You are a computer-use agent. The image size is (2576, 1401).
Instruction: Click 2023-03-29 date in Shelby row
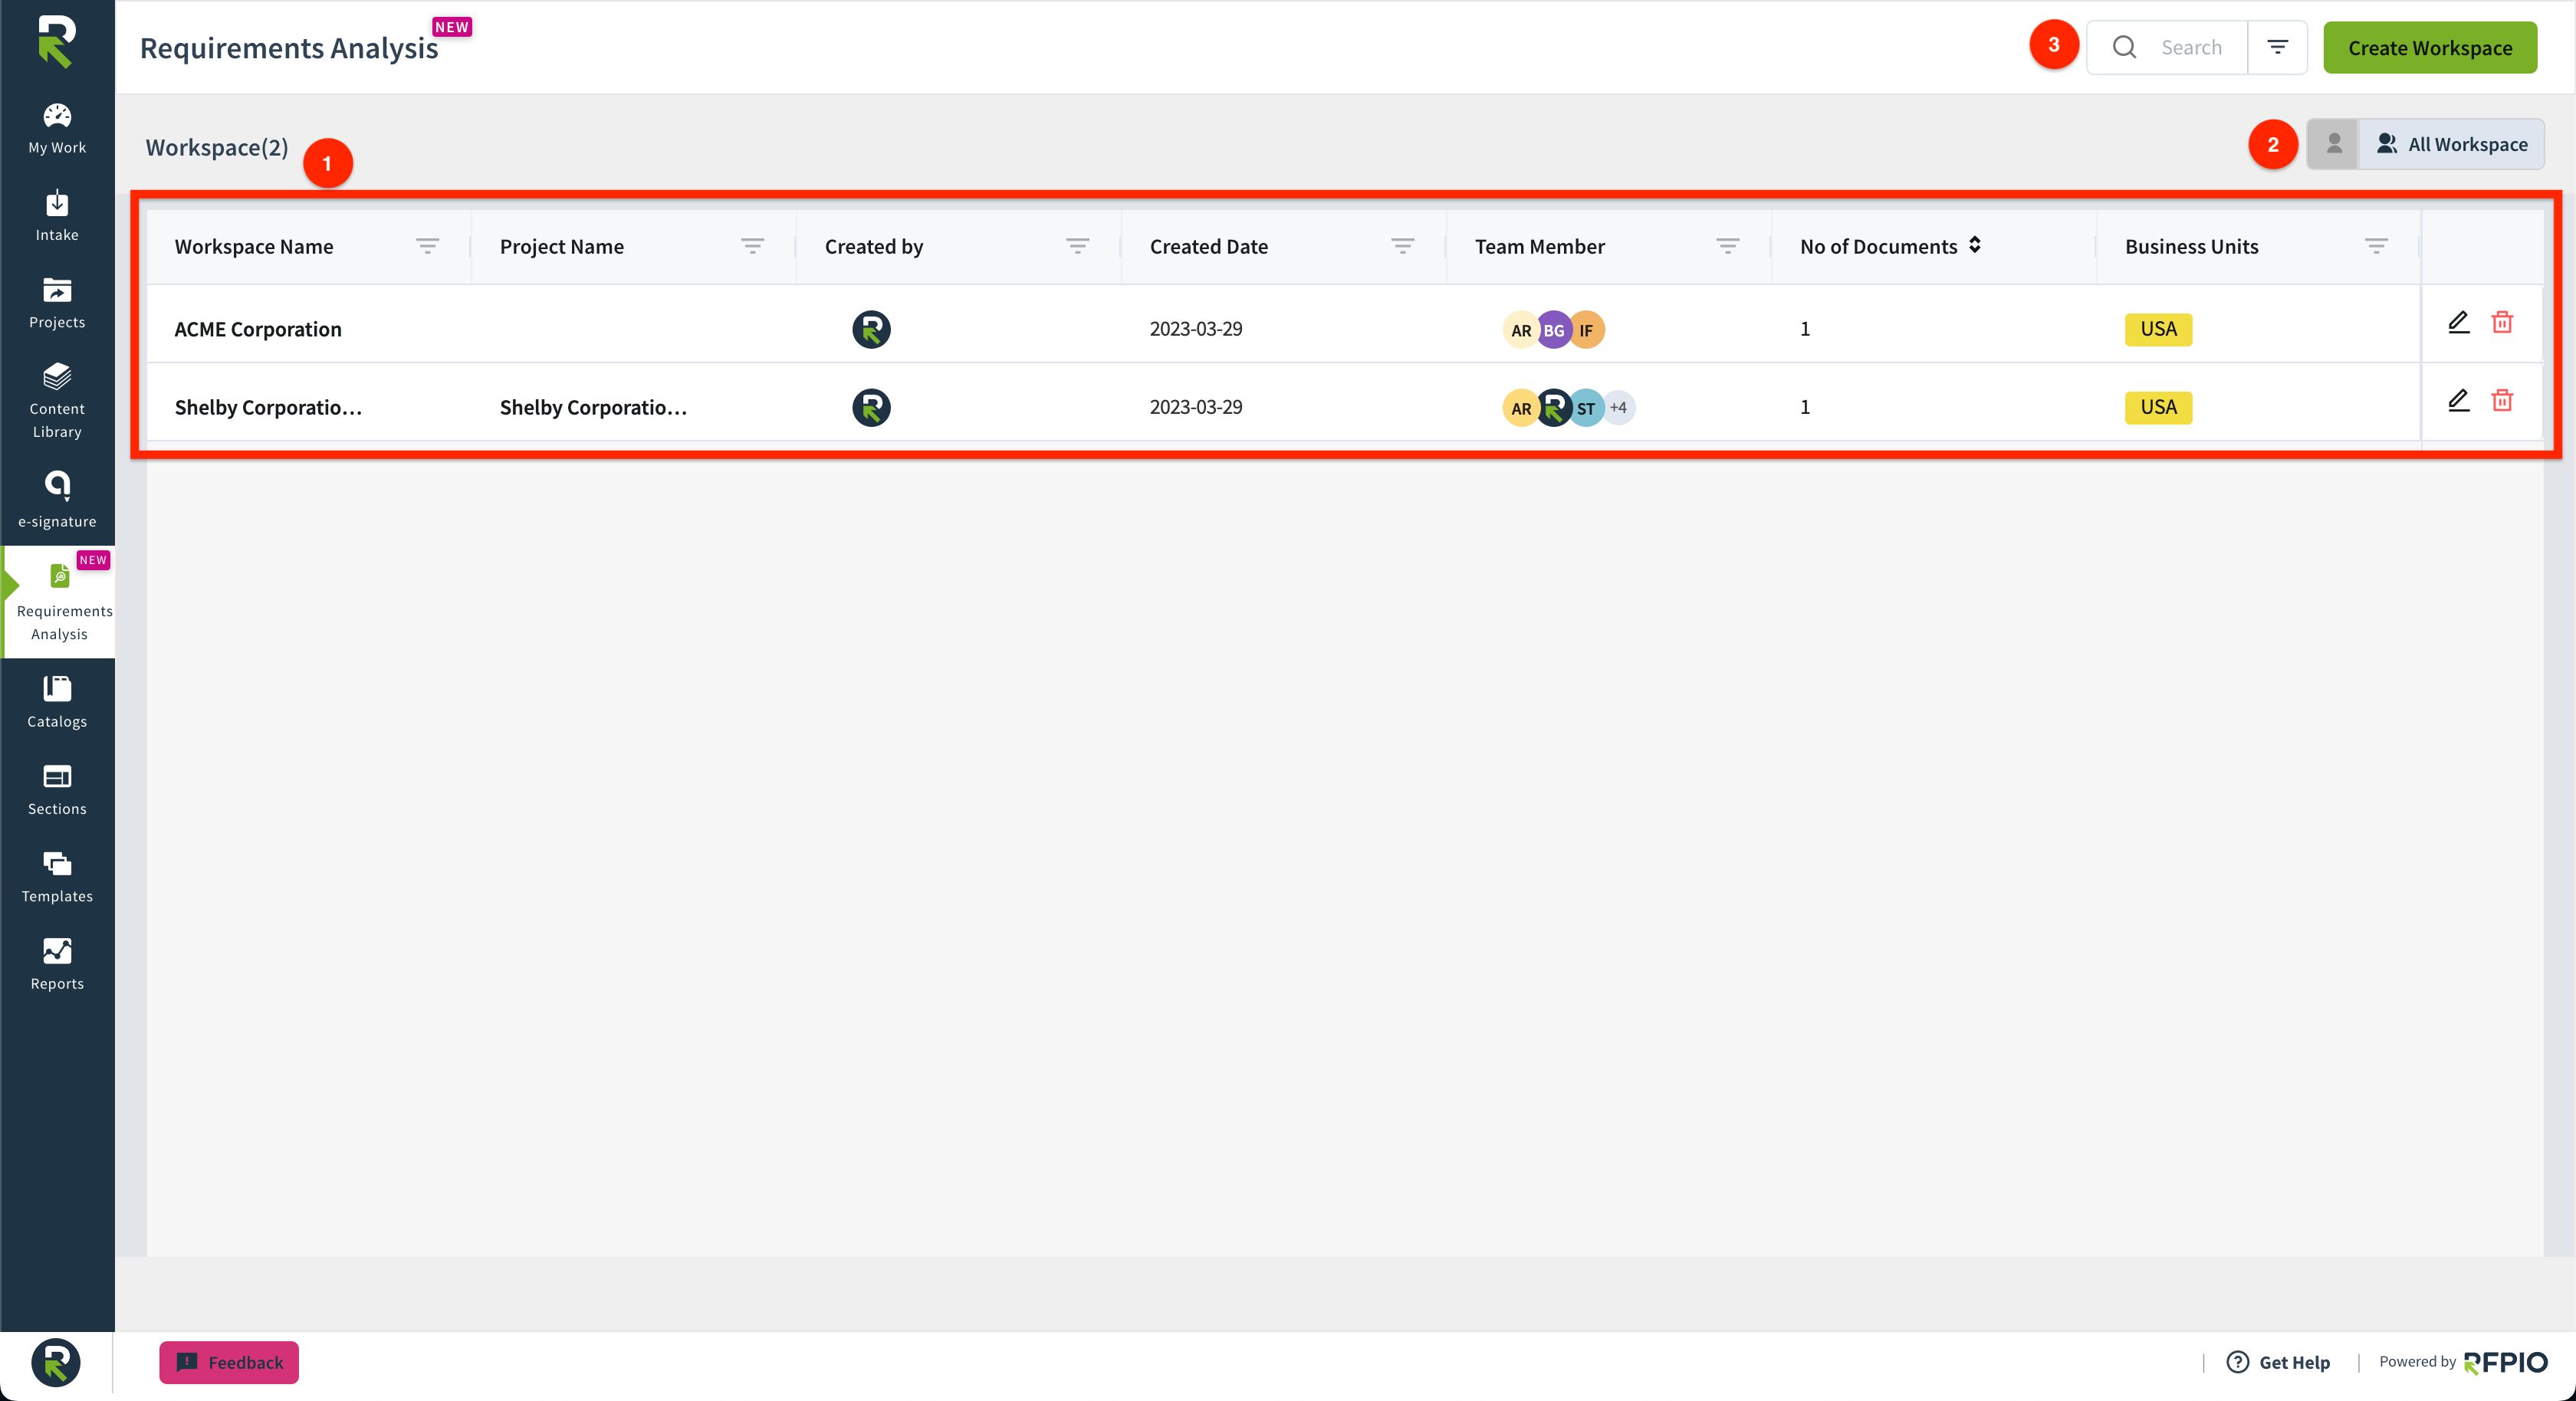pyautogui.click(x=1195, y=407)
